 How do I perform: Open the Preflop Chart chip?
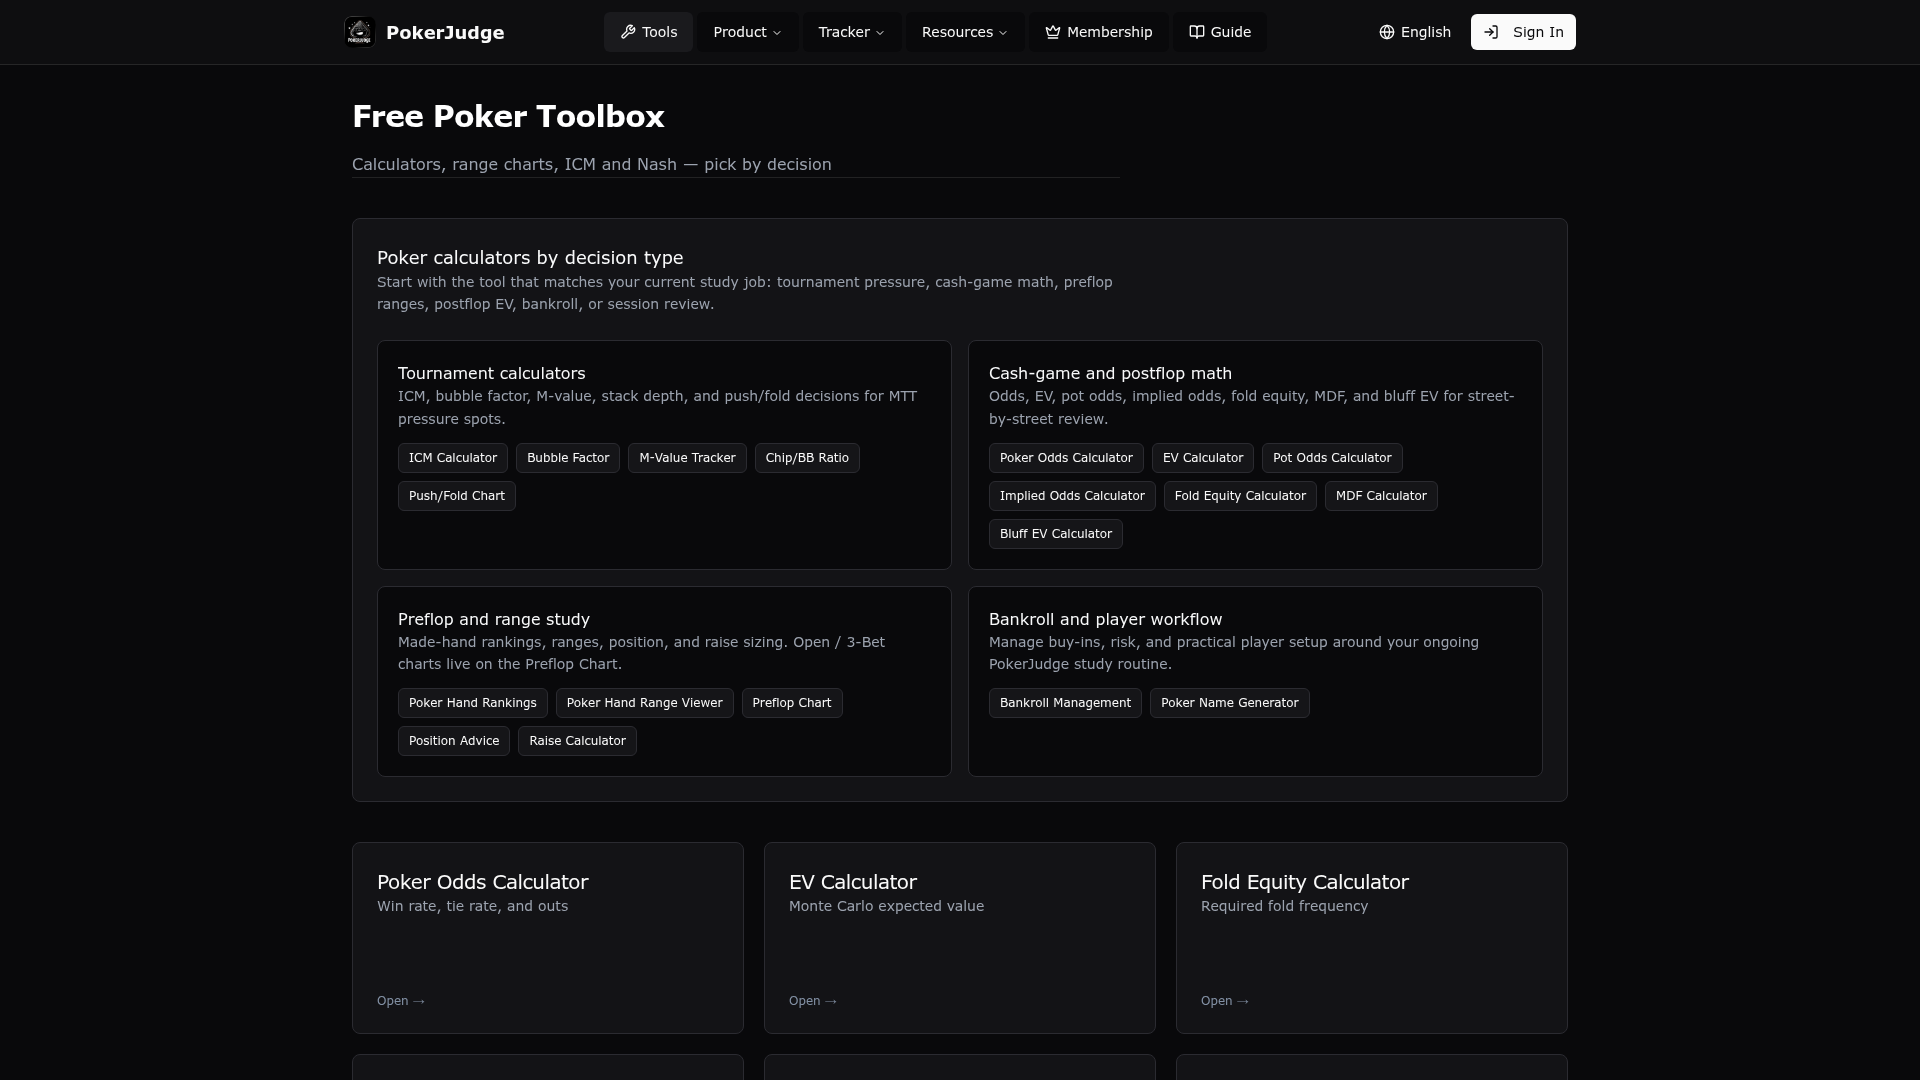click(792, 703)
